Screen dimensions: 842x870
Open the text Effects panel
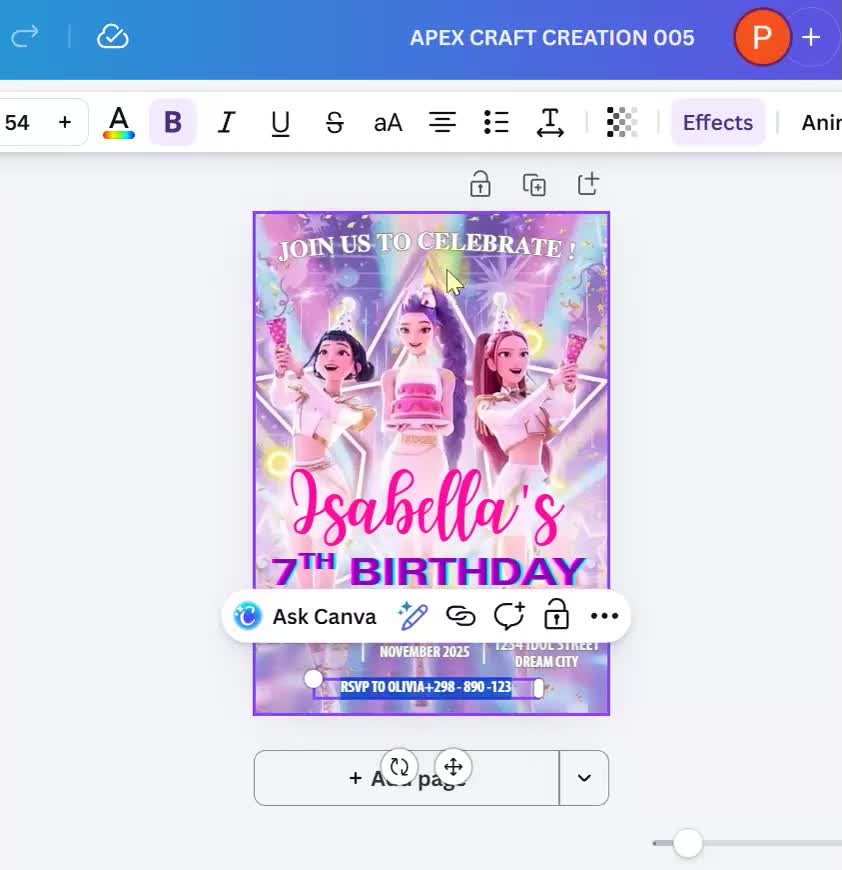click(x=718, y=122)
